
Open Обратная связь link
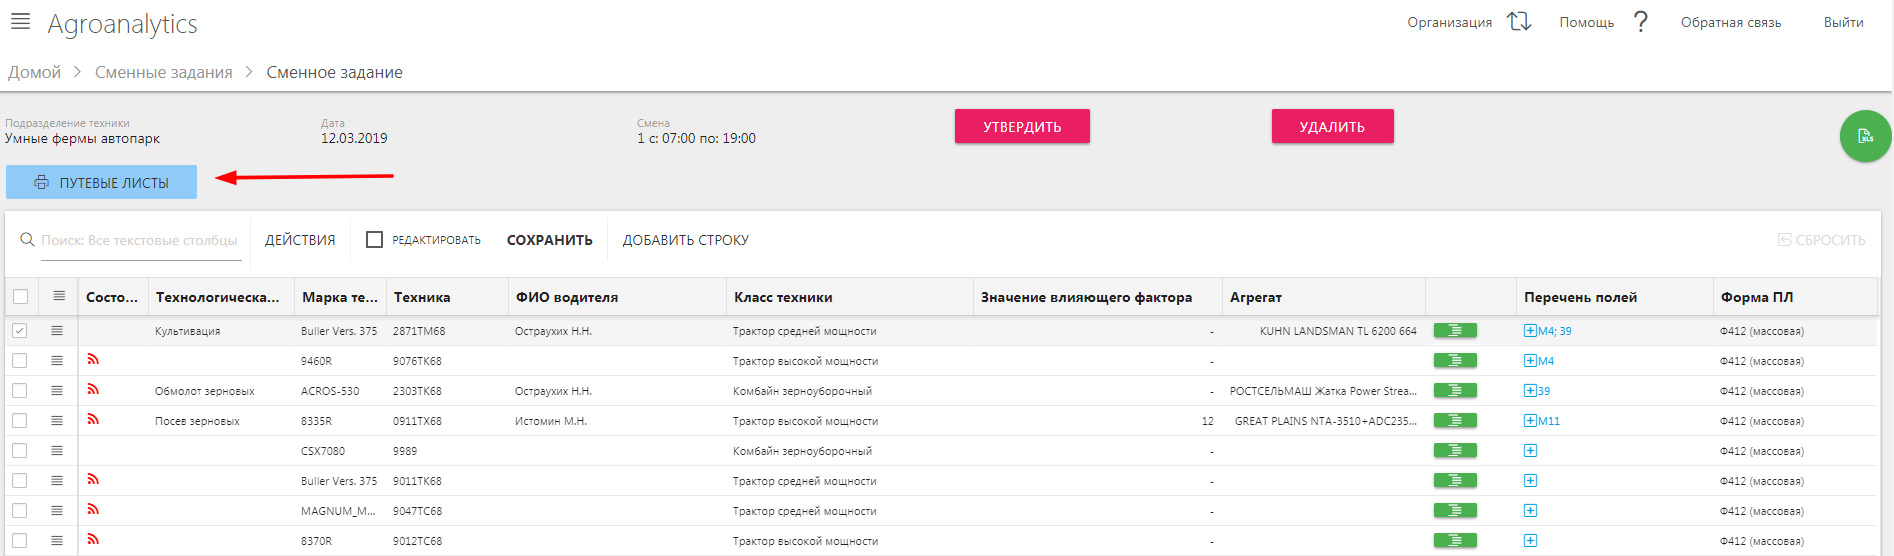point(1730,22)
